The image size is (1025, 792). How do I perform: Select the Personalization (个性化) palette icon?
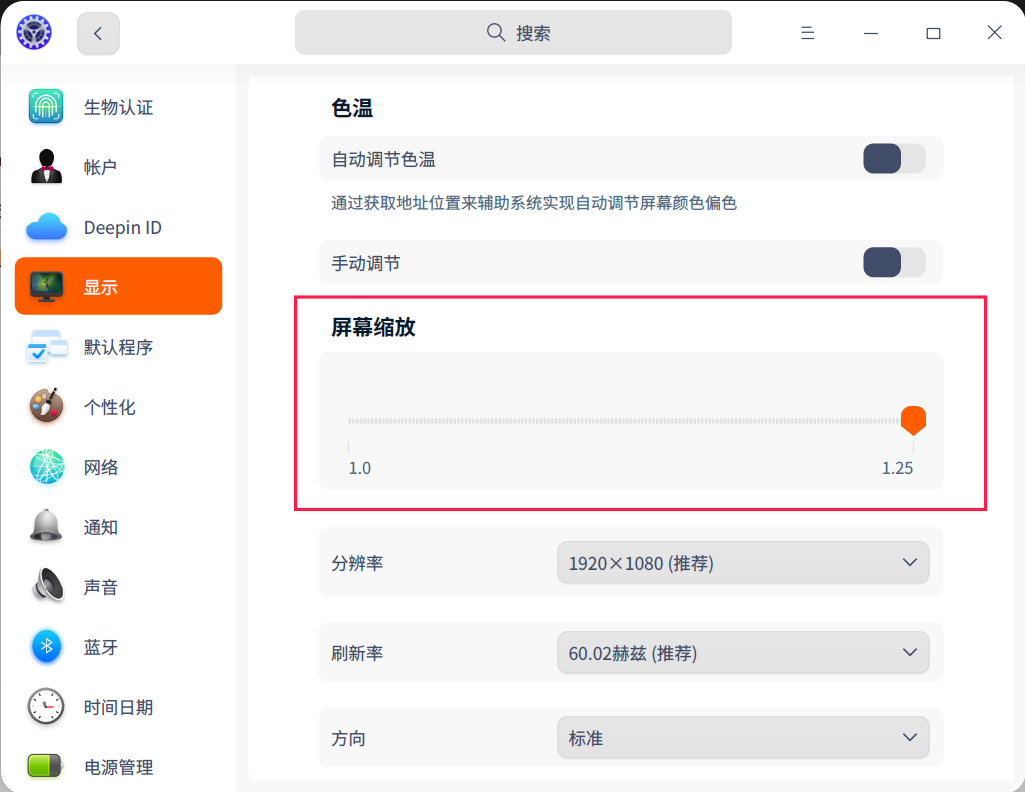[46, 406]
